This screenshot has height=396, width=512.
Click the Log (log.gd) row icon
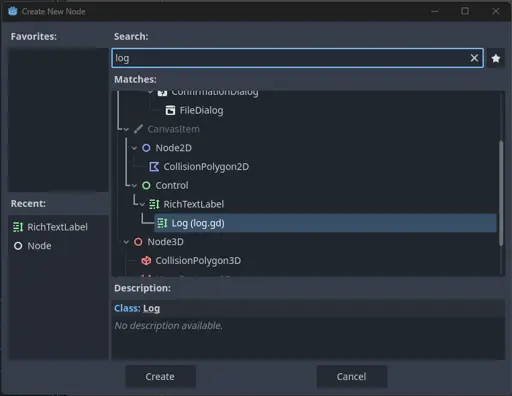pyautogui.click(x=162, y=223)
